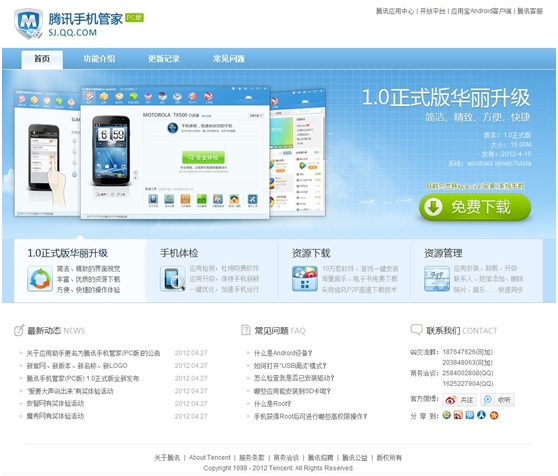Image resolution: width=558 pixels, height=476 pixels.
Task: Share to Renren via blue icon
Action: pyautogui.click(x=481, y=415)
